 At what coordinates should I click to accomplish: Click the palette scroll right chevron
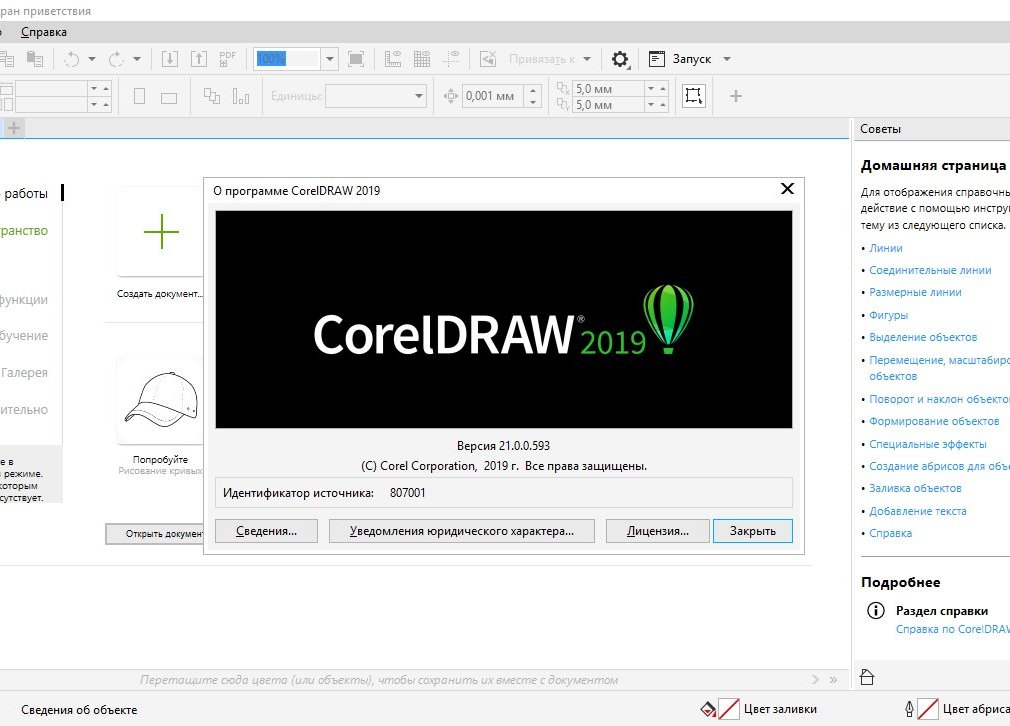pyautogui.click(x=815, y=680)
